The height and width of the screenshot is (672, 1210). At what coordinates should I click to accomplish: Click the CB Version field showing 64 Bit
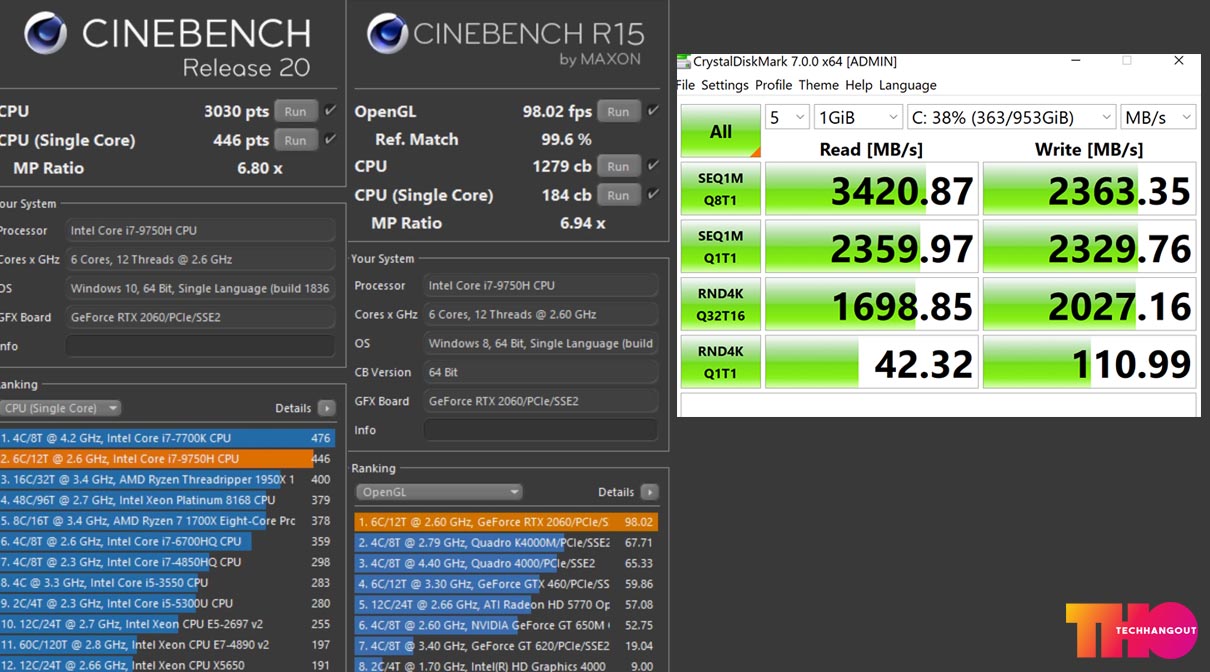(x=541, y=372)
